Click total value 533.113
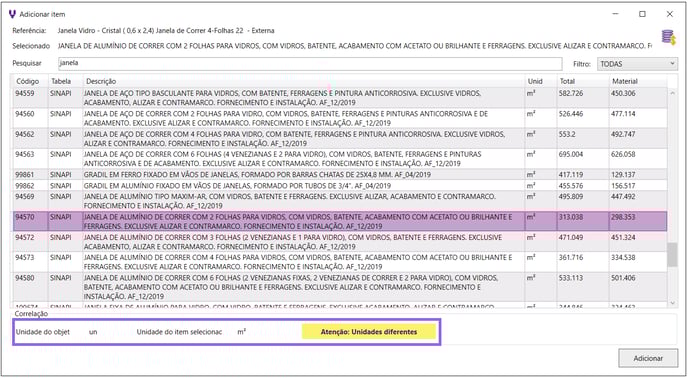688x378 pixels. tap(571, 278)
